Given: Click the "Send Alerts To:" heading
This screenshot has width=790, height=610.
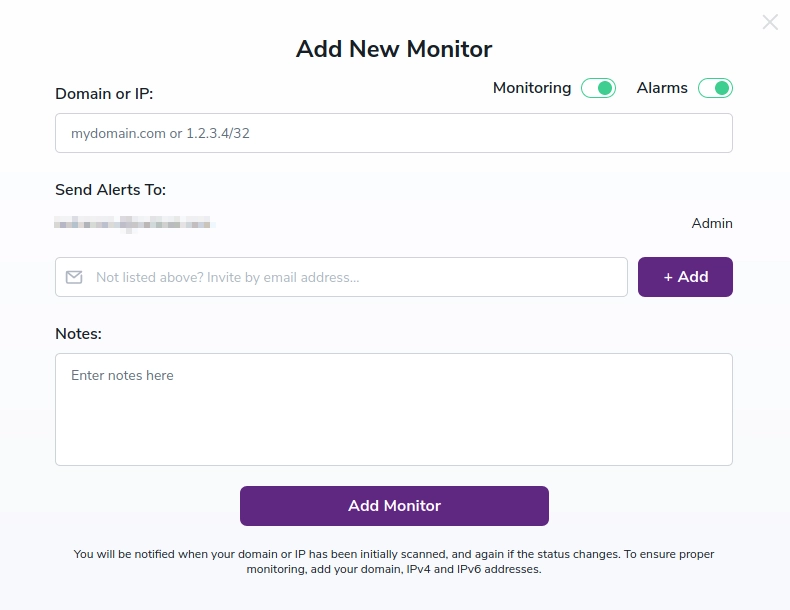Looking at the screenshot, I should point(110,190).
